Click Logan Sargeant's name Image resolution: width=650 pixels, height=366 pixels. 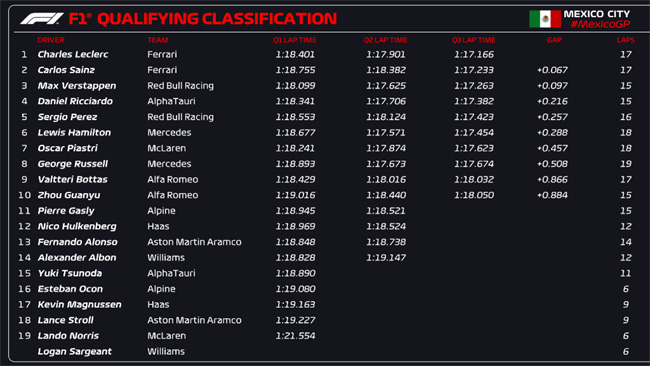coord(75,351)
